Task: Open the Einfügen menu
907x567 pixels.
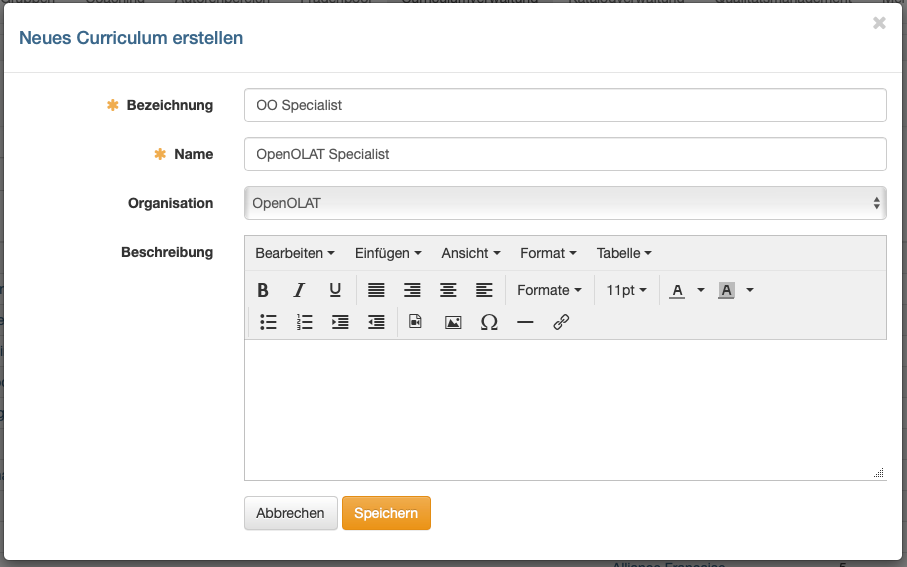Action: coord(388,253)
